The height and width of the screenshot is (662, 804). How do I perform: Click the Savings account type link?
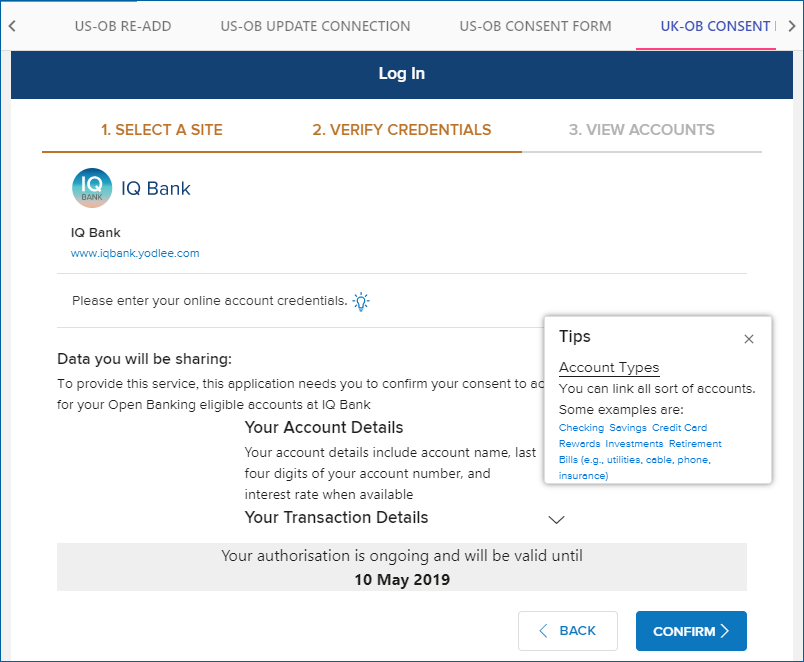pyautogui.click(x=628, y=428)
